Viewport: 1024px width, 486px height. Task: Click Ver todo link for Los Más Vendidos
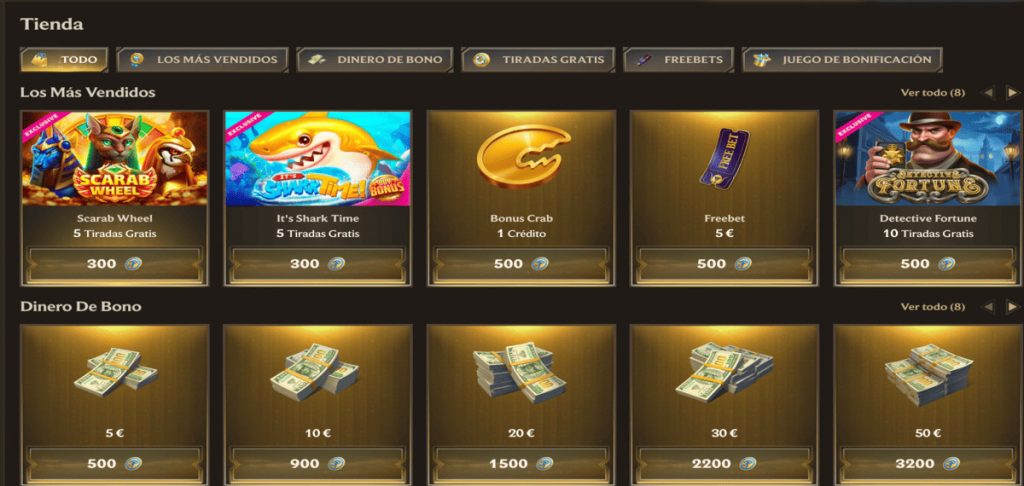tap(933, 93)
